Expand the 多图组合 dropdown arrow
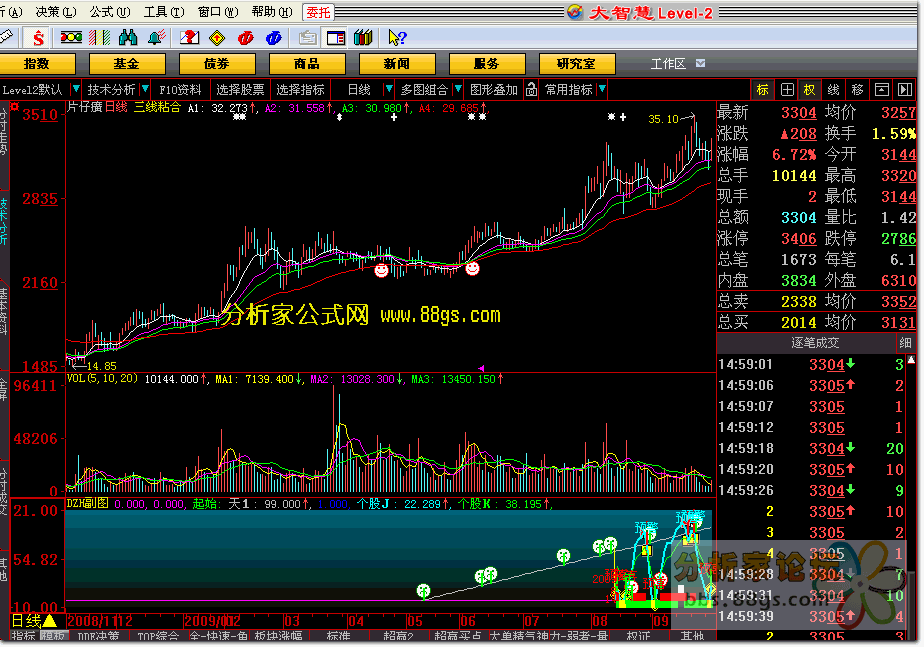This screenshot has height=647, width=924. coord(458,89)
